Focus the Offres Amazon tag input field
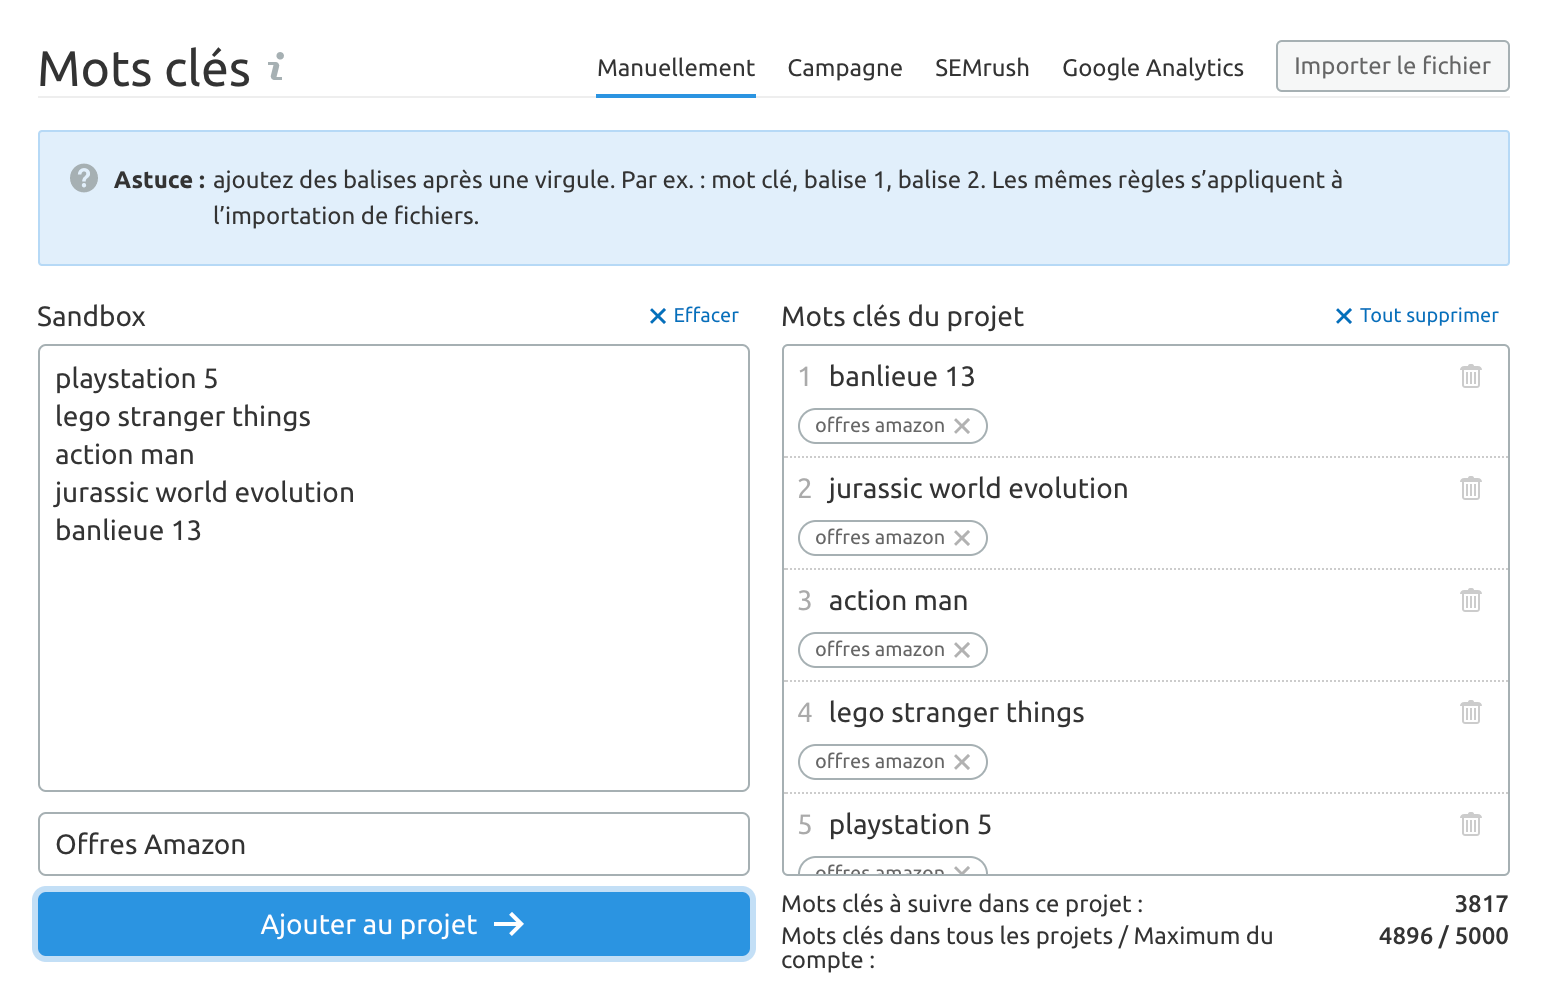This screenshot has height=1004, width=1557. pos(393,844)
